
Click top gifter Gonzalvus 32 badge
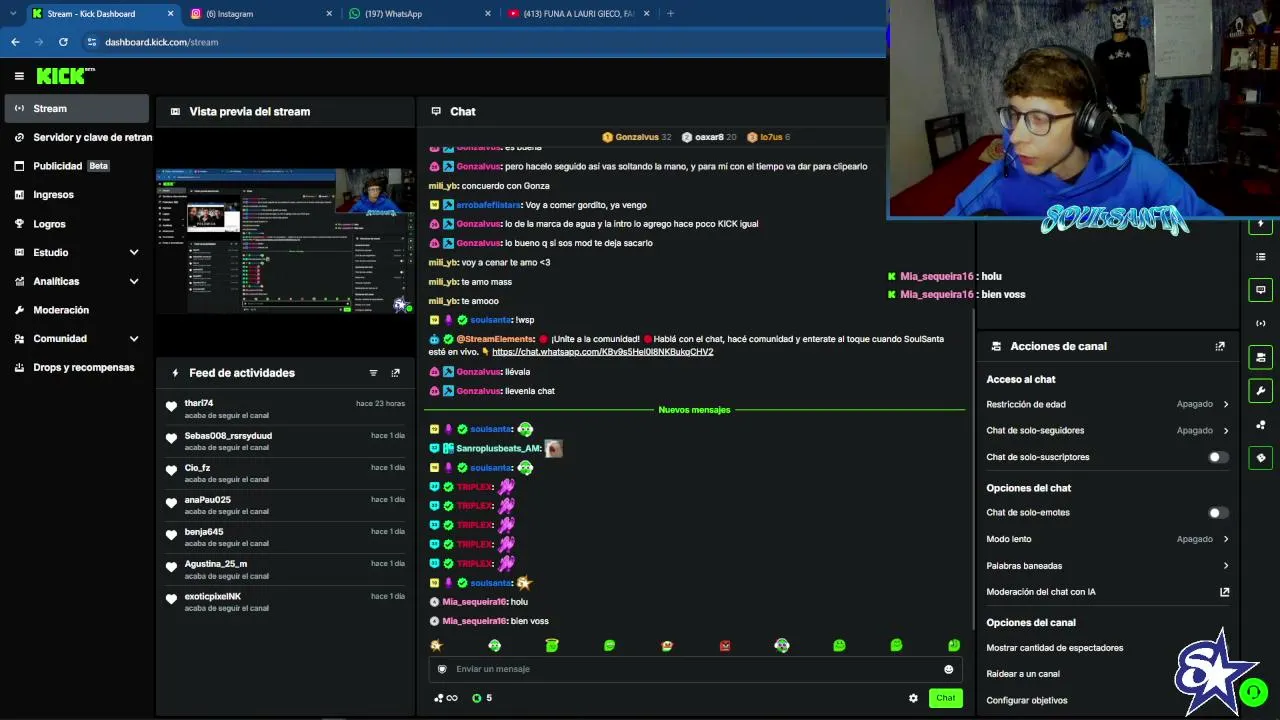tap(637, 137)
